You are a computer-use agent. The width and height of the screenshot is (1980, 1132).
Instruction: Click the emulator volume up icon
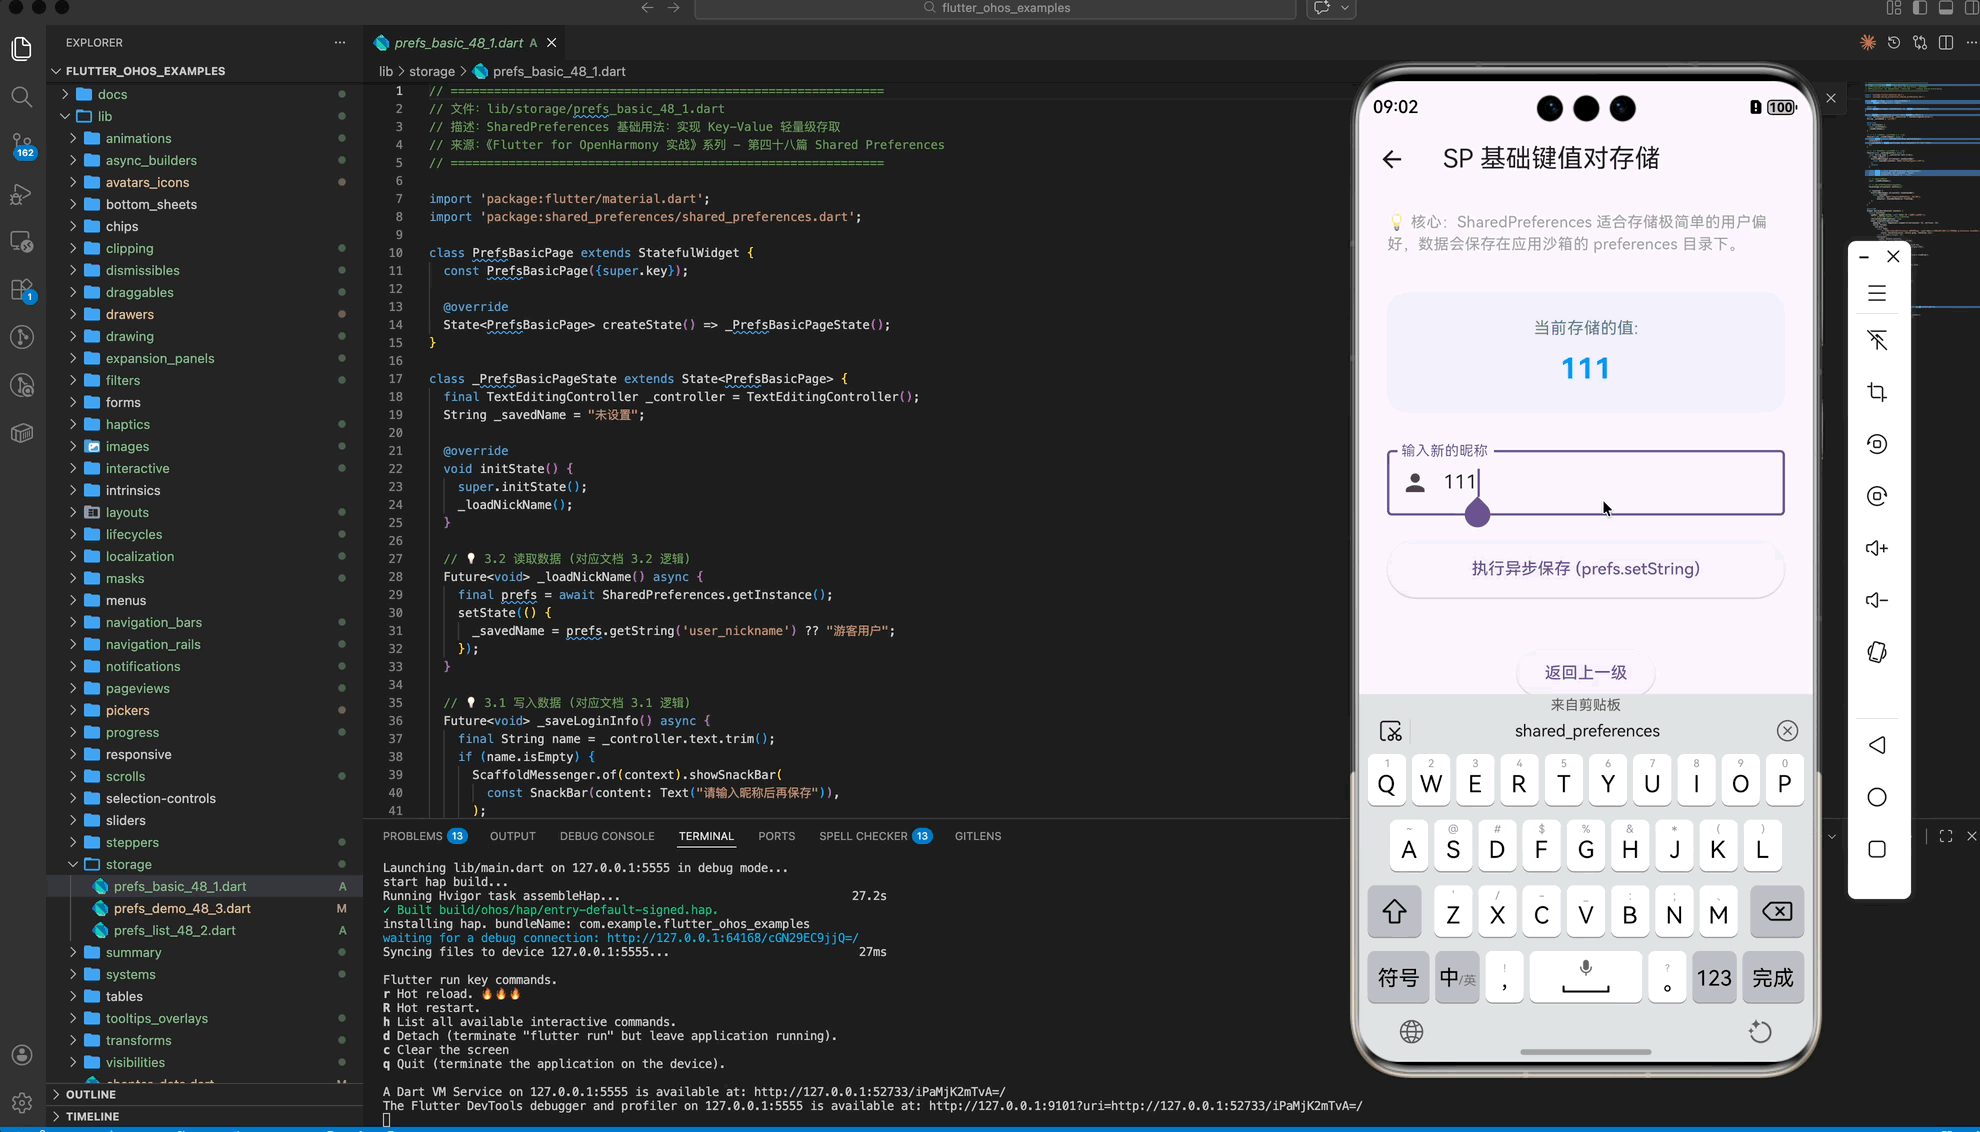point(1877,548)
